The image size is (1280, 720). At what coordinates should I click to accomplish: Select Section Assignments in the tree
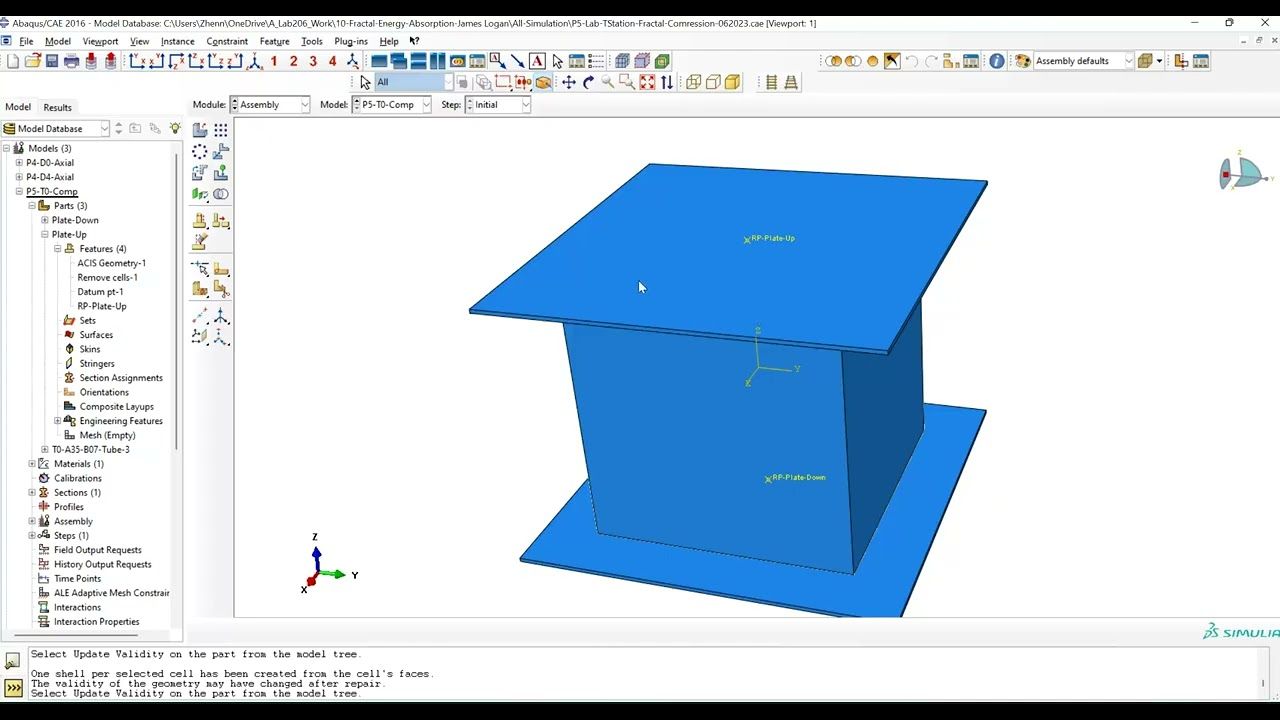pyautogui.click(x=121, y=378)
